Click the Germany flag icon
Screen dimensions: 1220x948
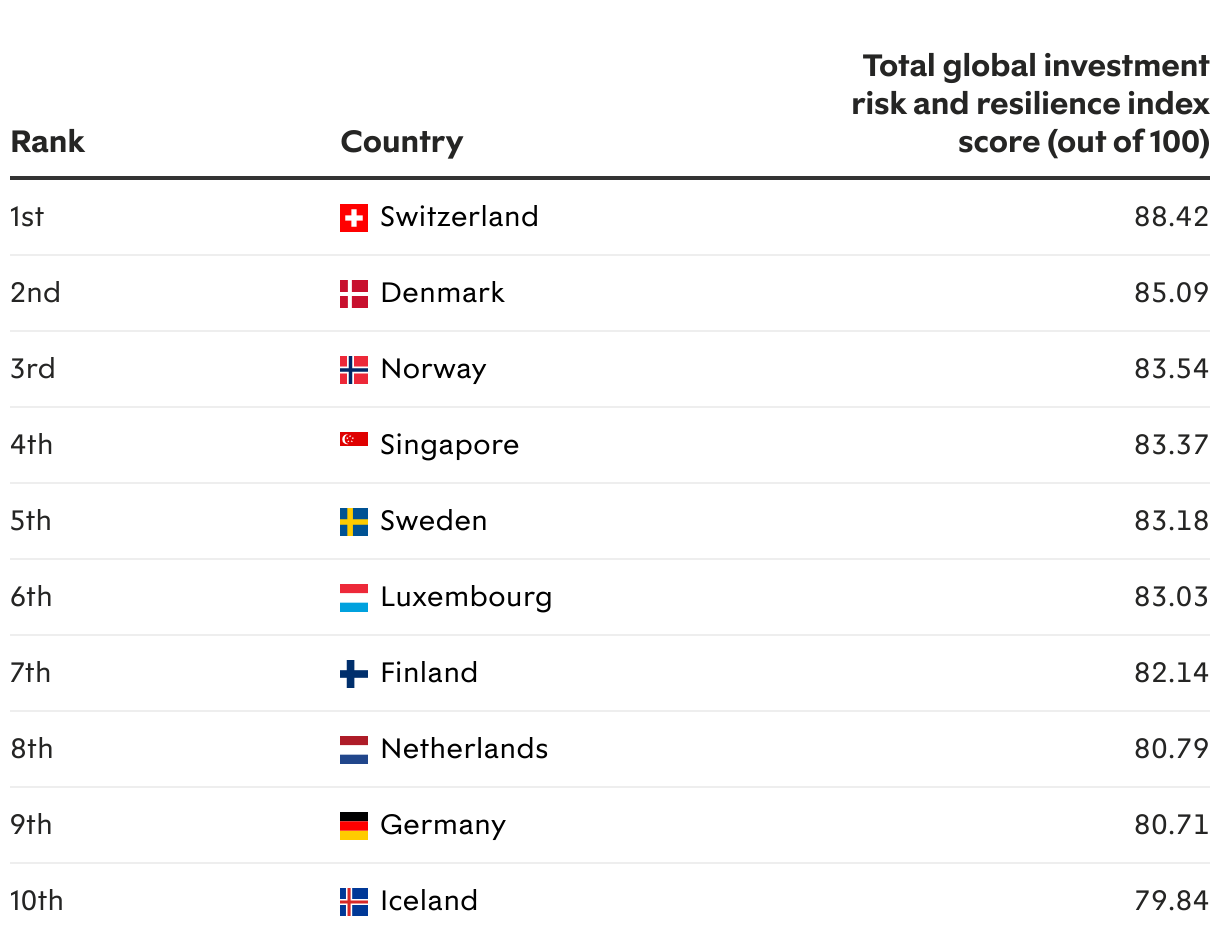354,826
